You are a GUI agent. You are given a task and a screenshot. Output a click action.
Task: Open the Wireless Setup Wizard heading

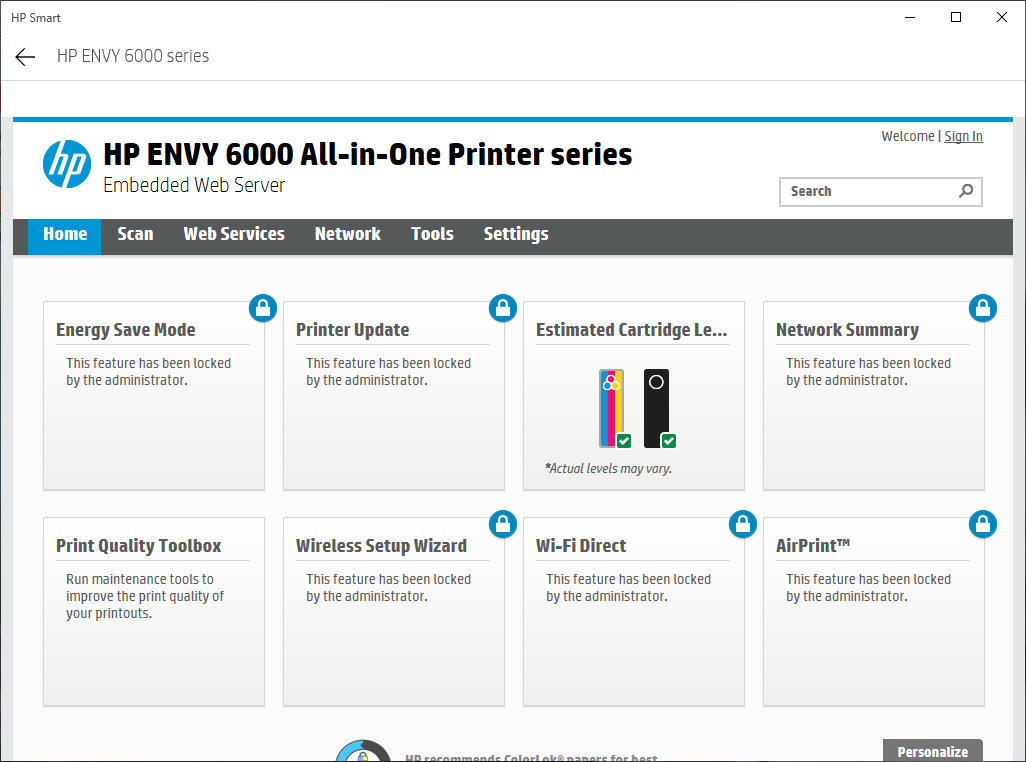[381, 546]
